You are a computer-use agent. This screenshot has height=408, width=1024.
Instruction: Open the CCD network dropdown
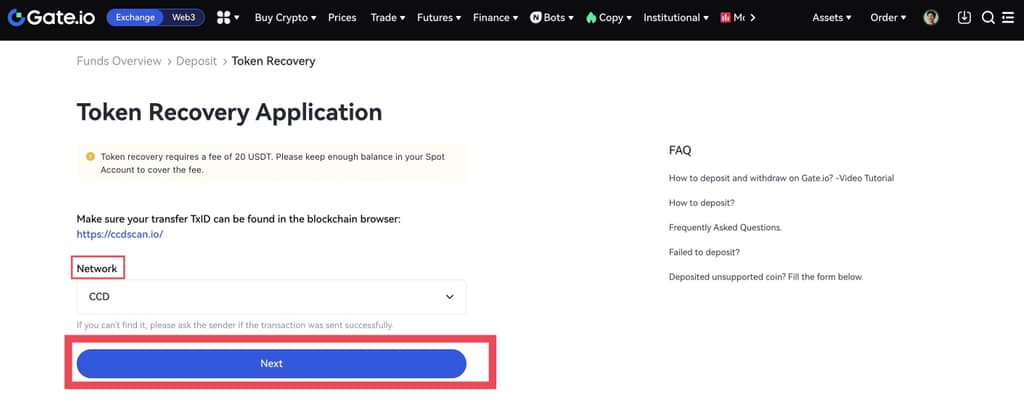271,297
